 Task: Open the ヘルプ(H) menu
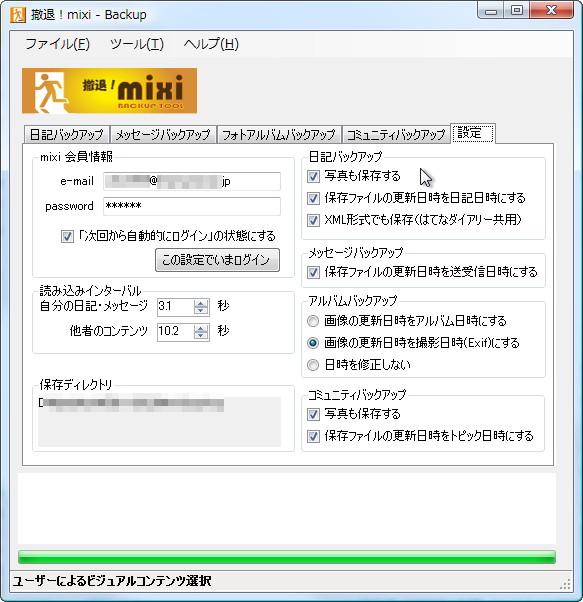pyautogui.click(x=211, y=44)
